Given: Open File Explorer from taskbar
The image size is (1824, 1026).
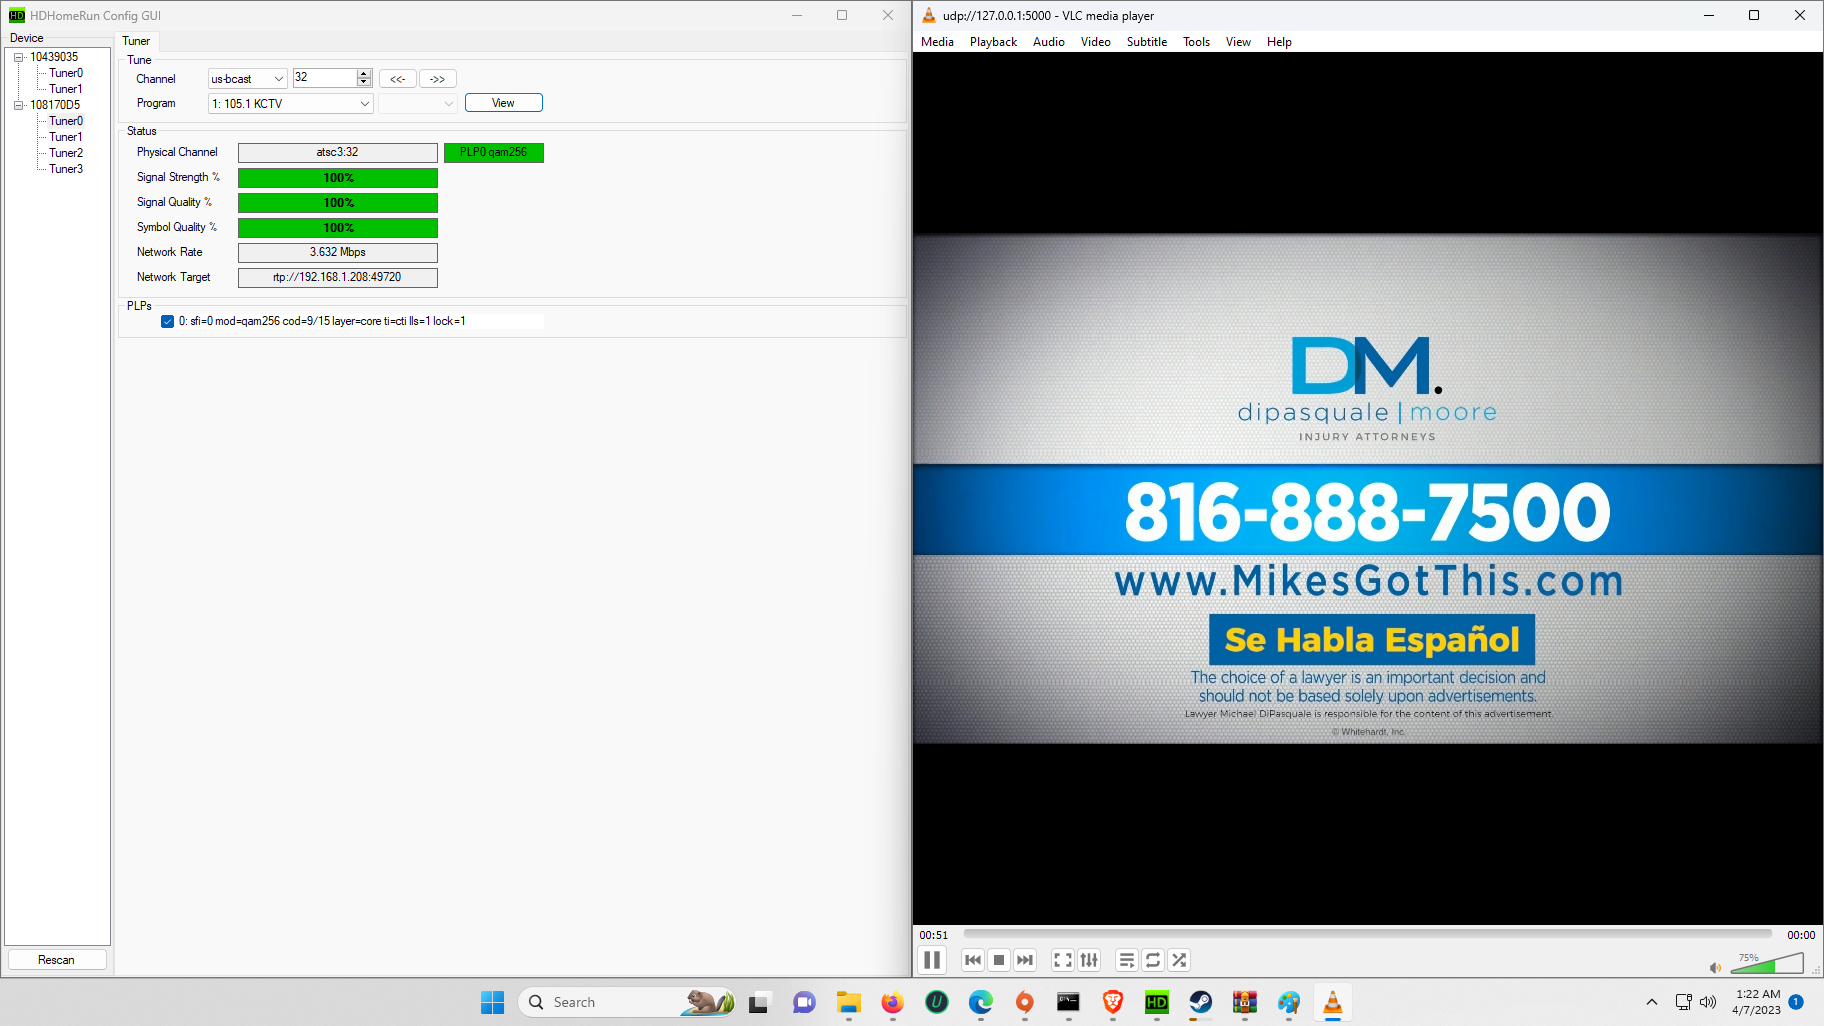Looking at the screenshot, I should point(849,1002).
